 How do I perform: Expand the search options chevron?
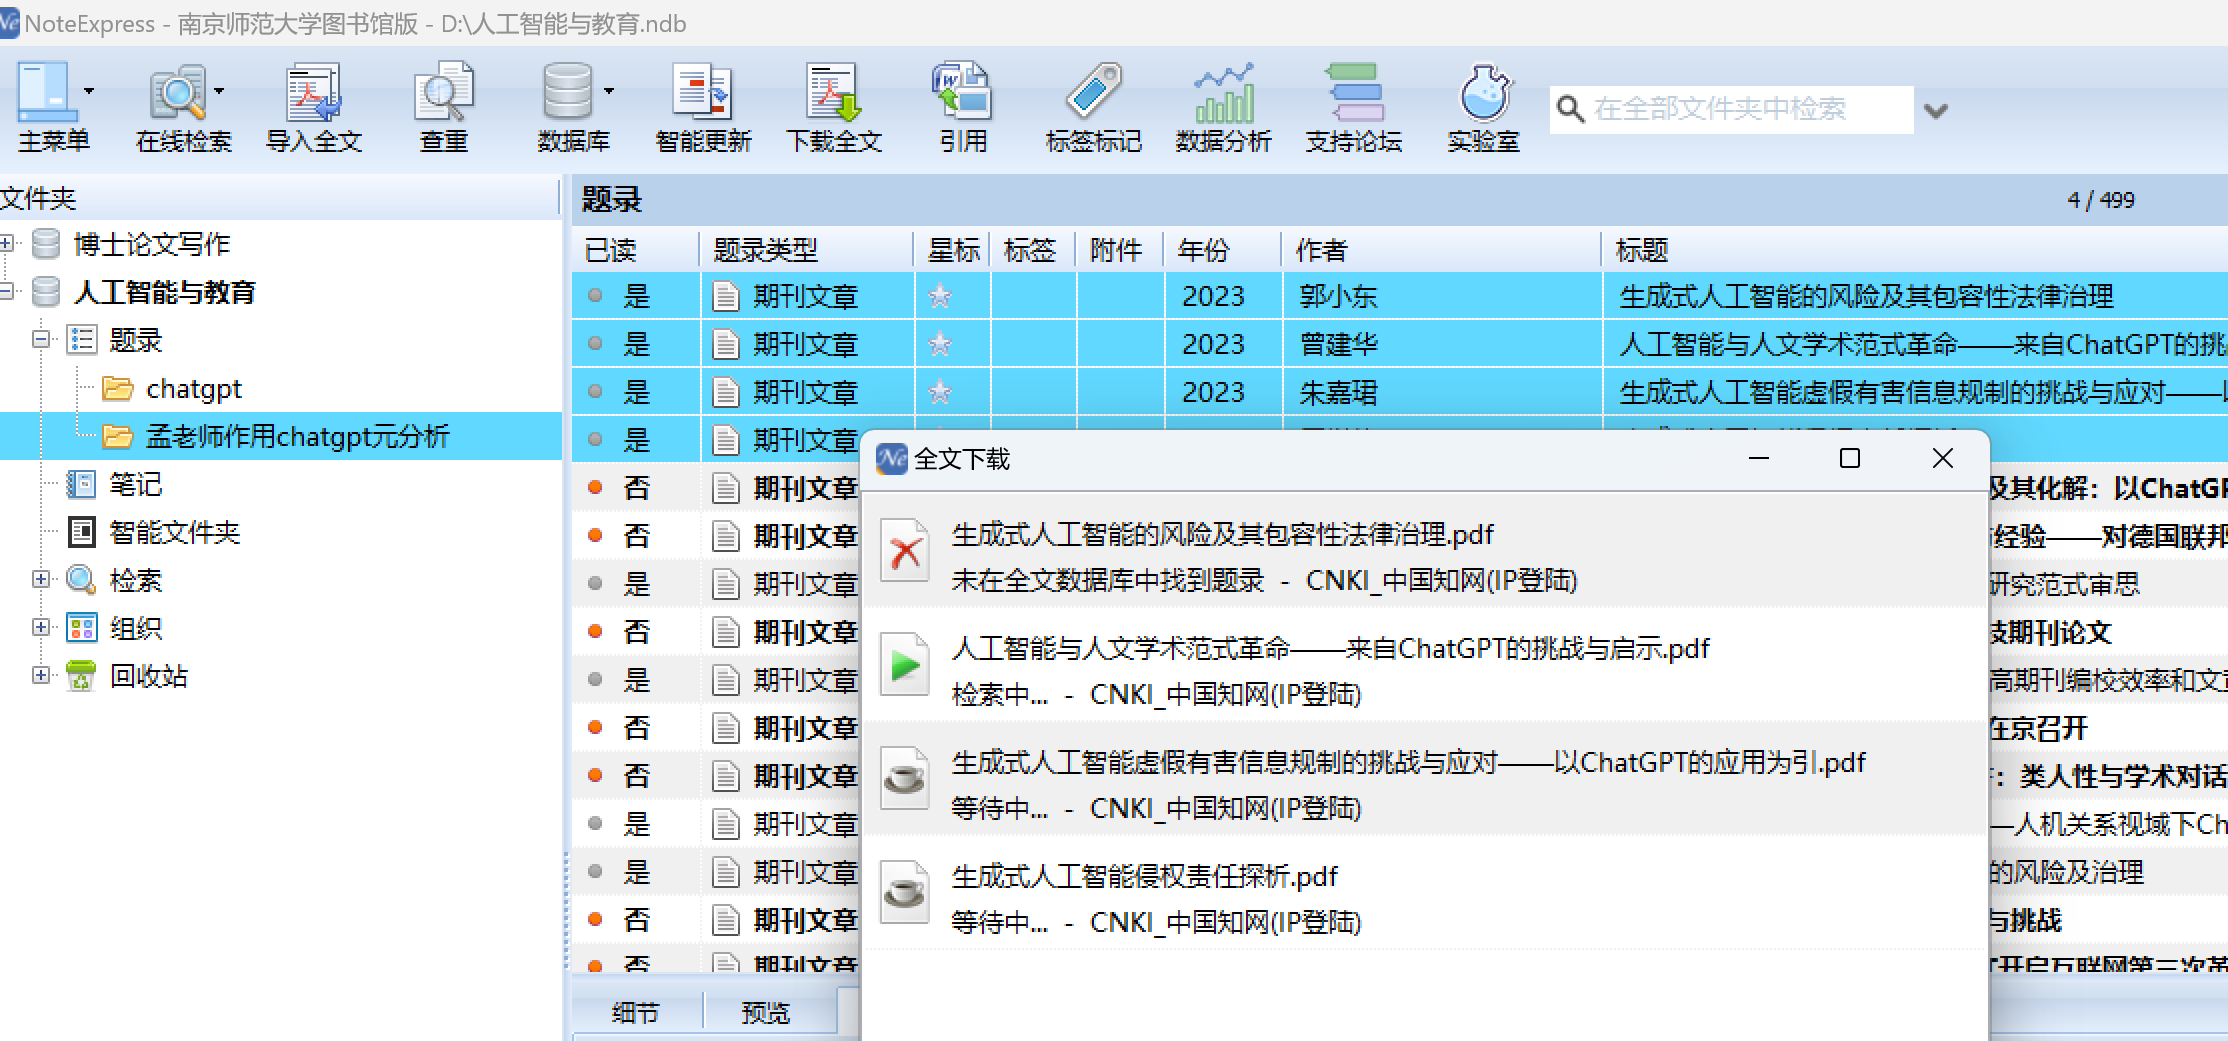tap(1936, 111)
